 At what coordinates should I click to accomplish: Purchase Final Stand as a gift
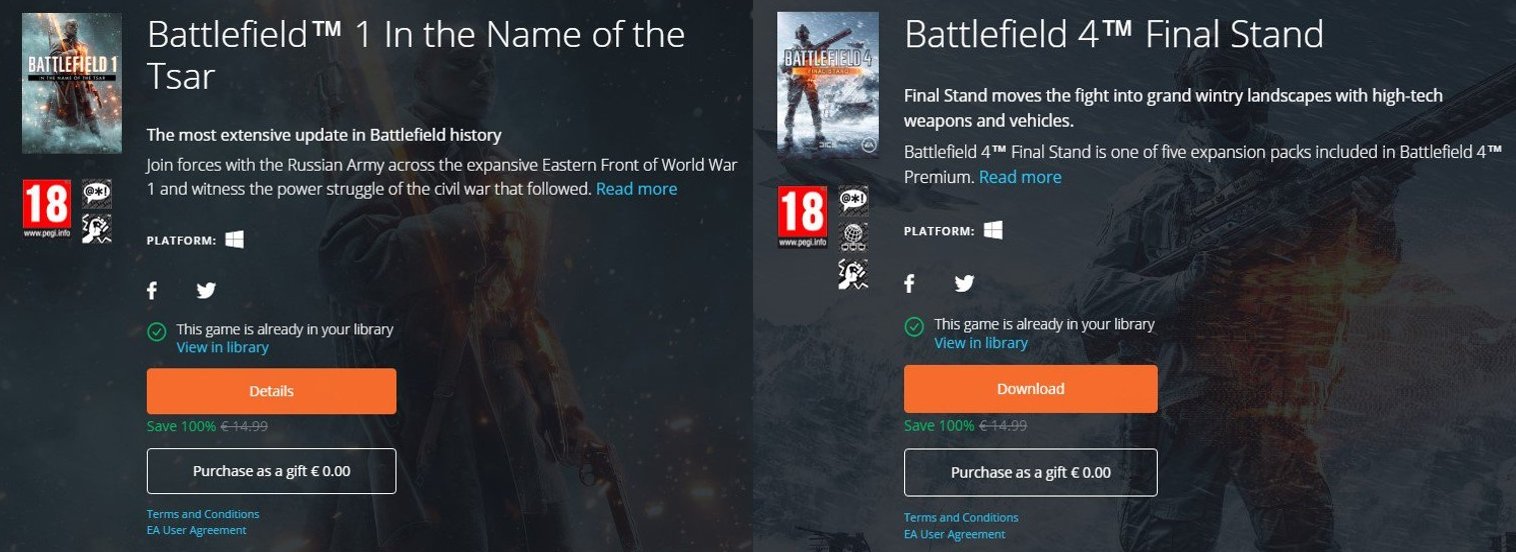click(x=1030, y=473)
